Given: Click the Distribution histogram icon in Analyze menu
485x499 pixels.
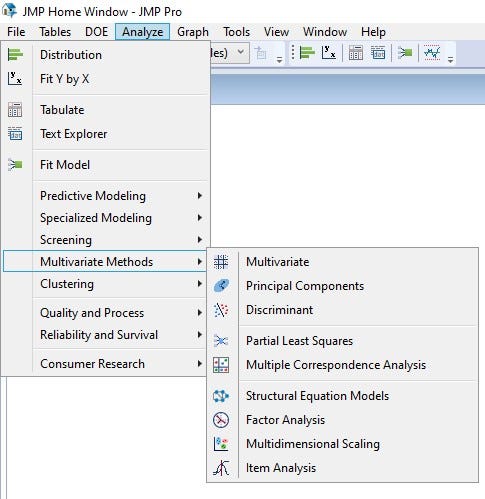Looking at the screenshot, I should click(15, 55).
